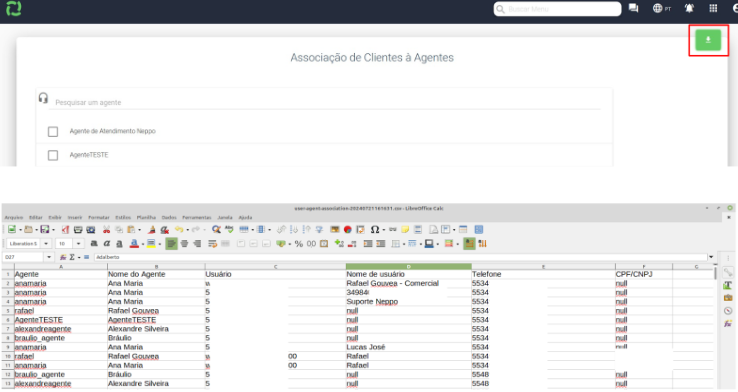Click the Sum sigma icon
The height and width of the screenshot is (392, 738).
point(72,257)
